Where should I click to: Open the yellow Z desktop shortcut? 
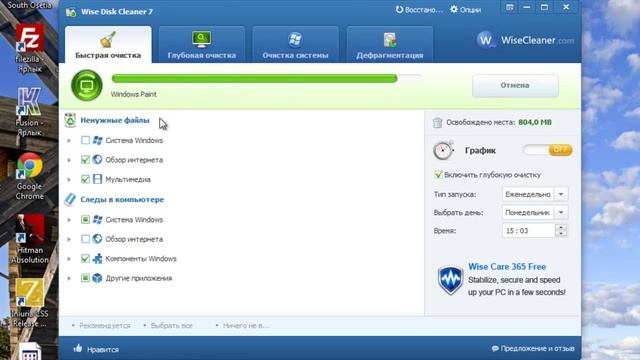(29, 303)
